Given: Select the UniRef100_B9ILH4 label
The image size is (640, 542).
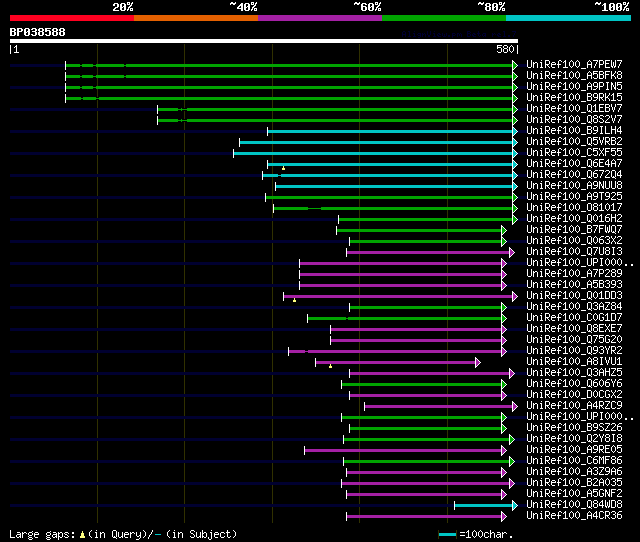Looking at the screenshot, I should (574, 131).
